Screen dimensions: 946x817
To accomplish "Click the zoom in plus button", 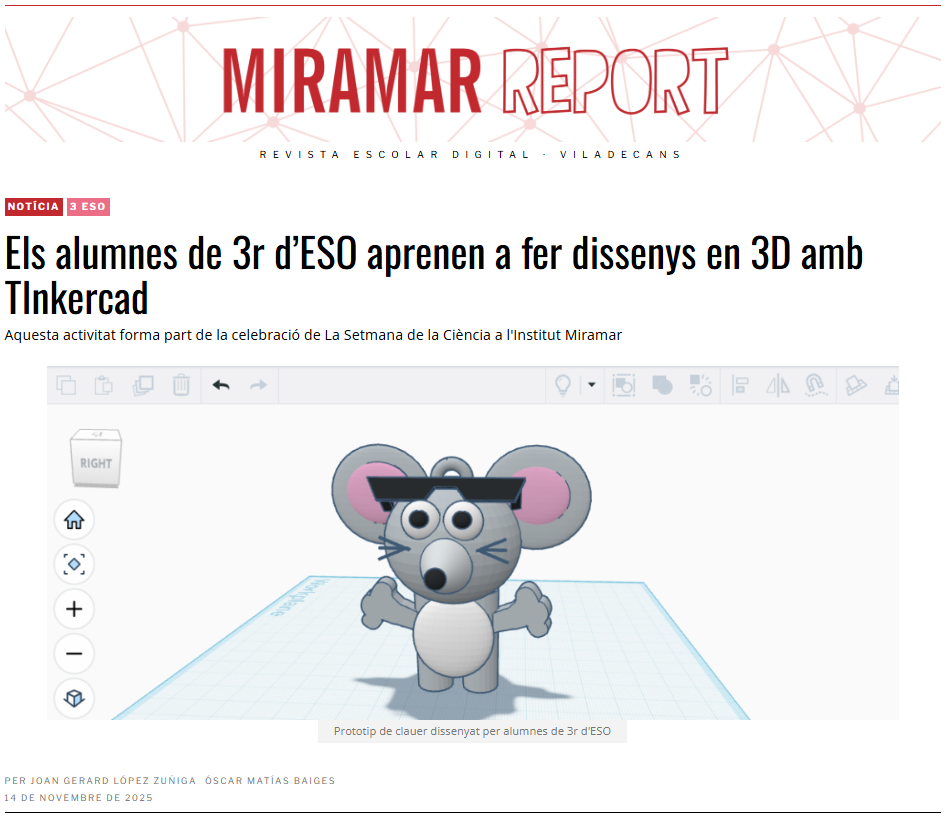I will [74, 609].
